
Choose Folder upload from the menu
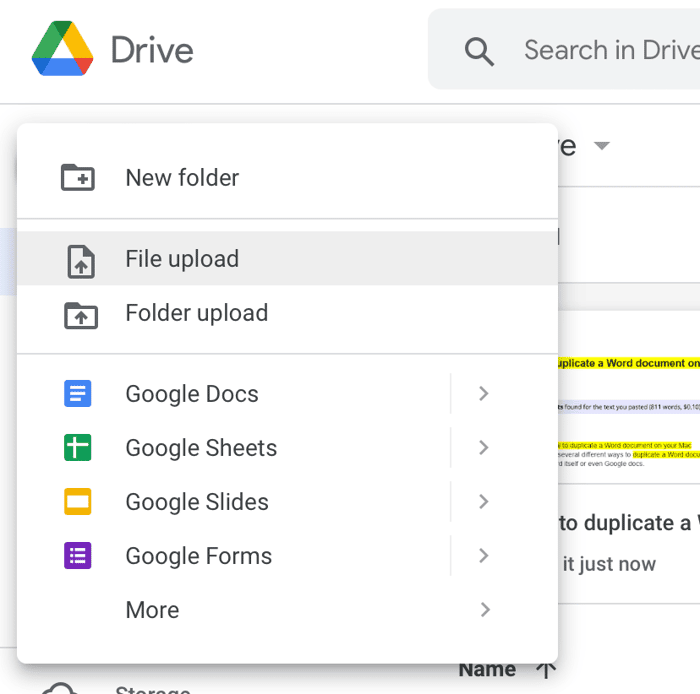pos(196,313)
